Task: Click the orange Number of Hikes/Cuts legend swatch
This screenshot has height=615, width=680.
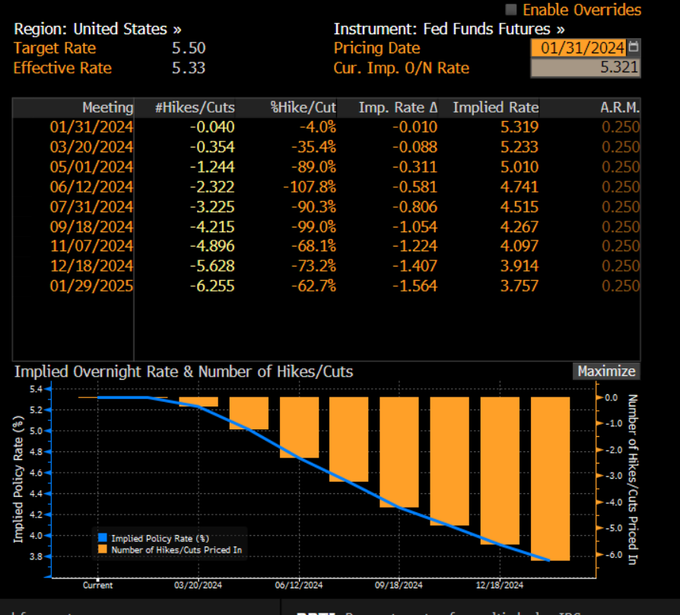Action: (x=102, y=550)
